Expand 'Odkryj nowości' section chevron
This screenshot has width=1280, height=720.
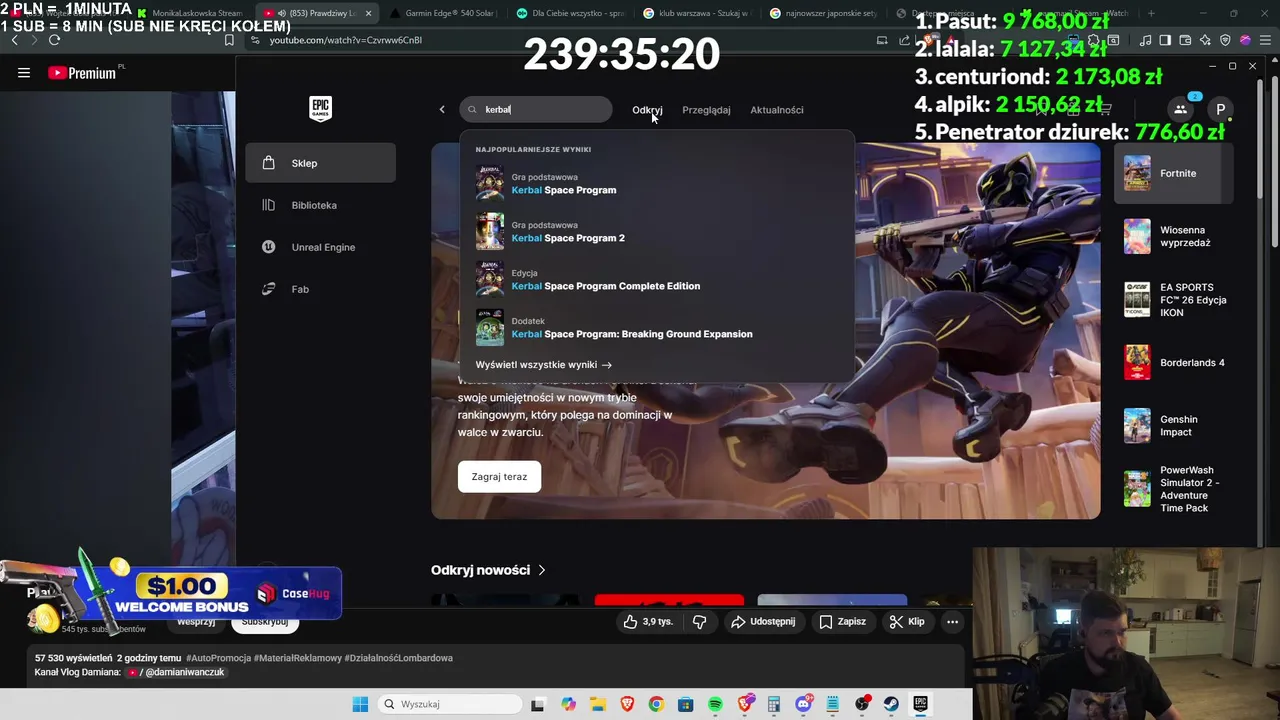pos(542,570)
